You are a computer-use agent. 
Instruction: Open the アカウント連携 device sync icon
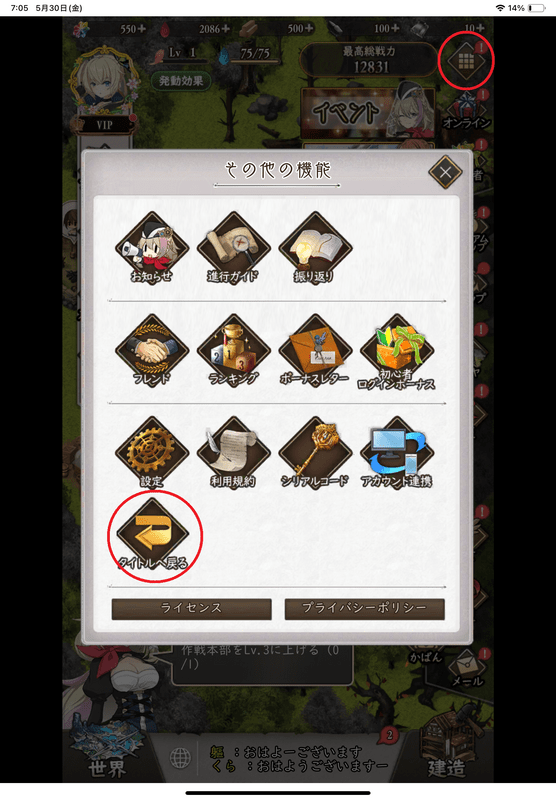(397, 453)
